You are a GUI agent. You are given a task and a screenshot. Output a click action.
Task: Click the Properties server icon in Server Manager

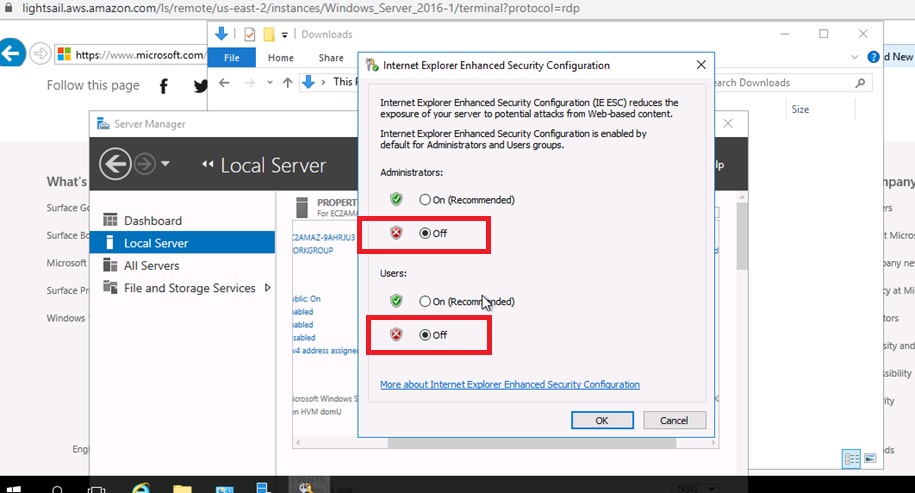coord(302,207)
